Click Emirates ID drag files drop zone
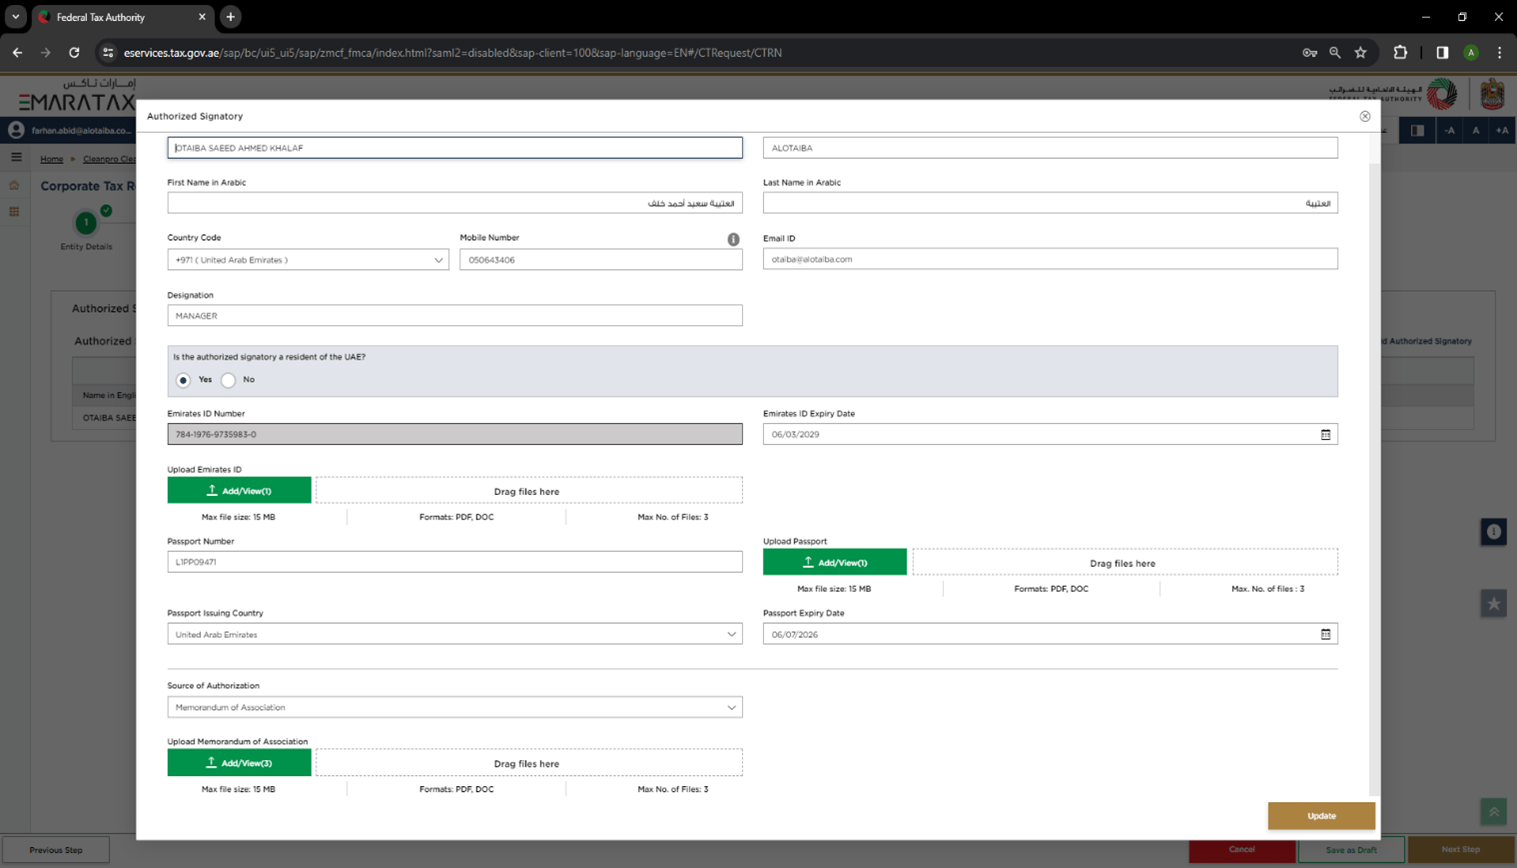Image resolution: width=1517 pixels, height=868 pixels. click(529, 491)
